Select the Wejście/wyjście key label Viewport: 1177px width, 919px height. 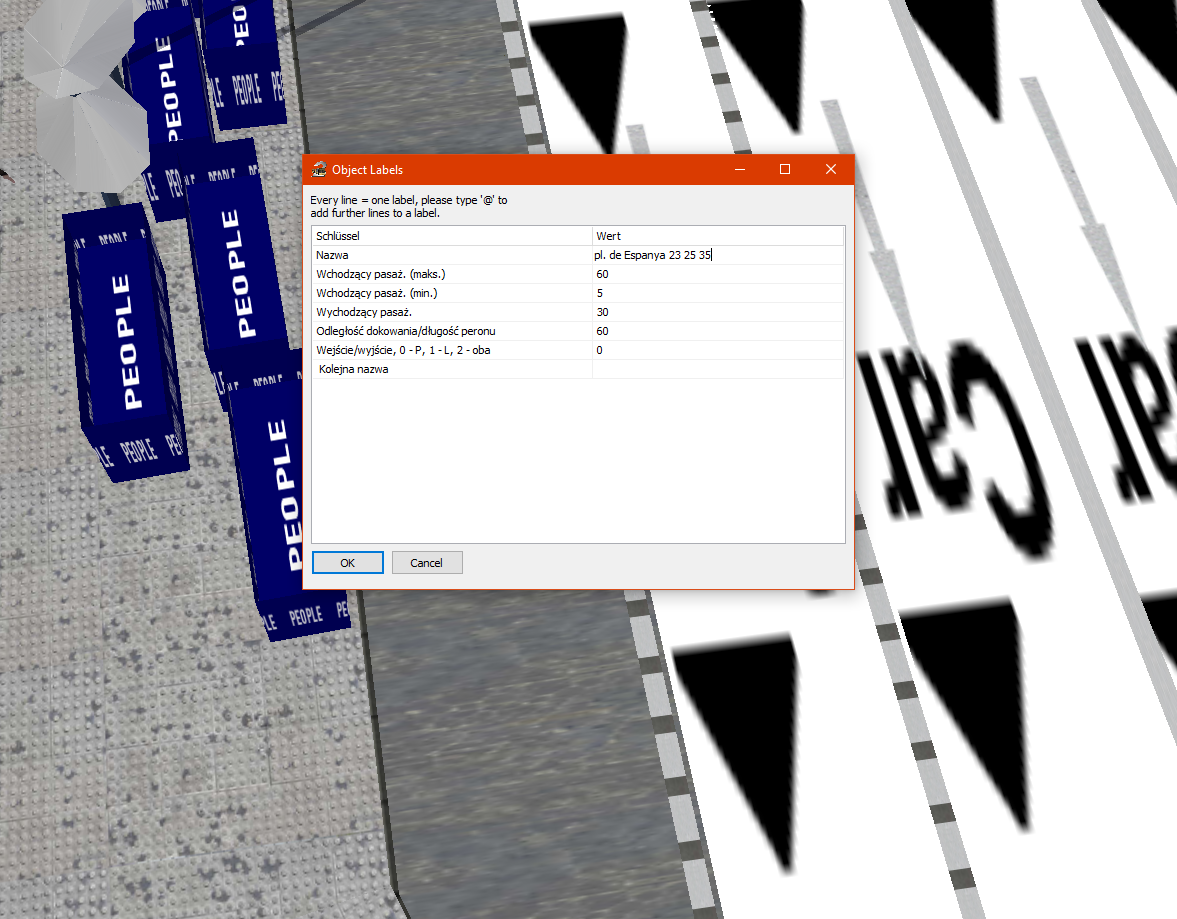[403, 350]
